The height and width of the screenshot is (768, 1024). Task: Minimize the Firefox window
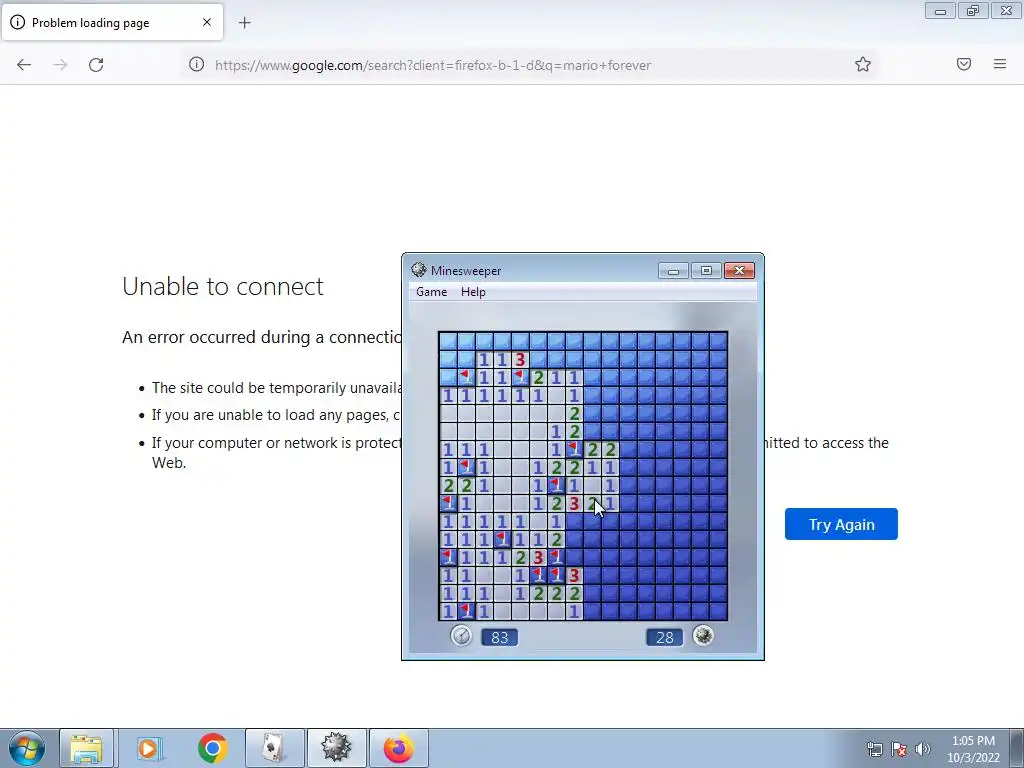click(x=940, y=10)
